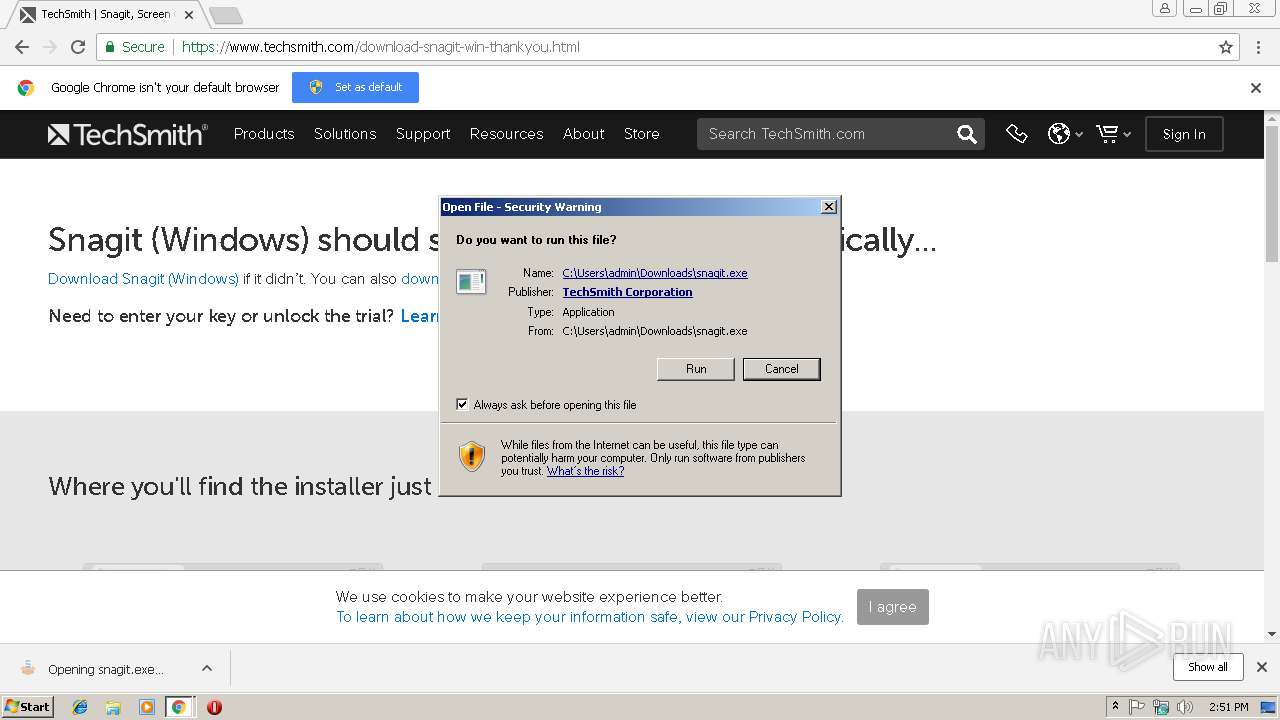Screen dimensions: 1280x720
Task: Open the Solutions menu
Action: pos(345,134)
